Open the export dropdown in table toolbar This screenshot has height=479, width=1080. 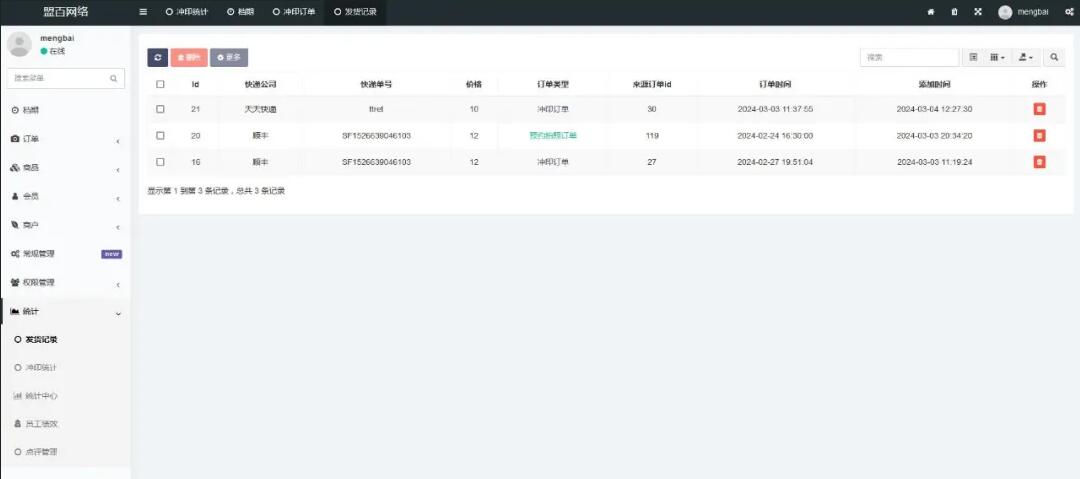point(1026,58)
